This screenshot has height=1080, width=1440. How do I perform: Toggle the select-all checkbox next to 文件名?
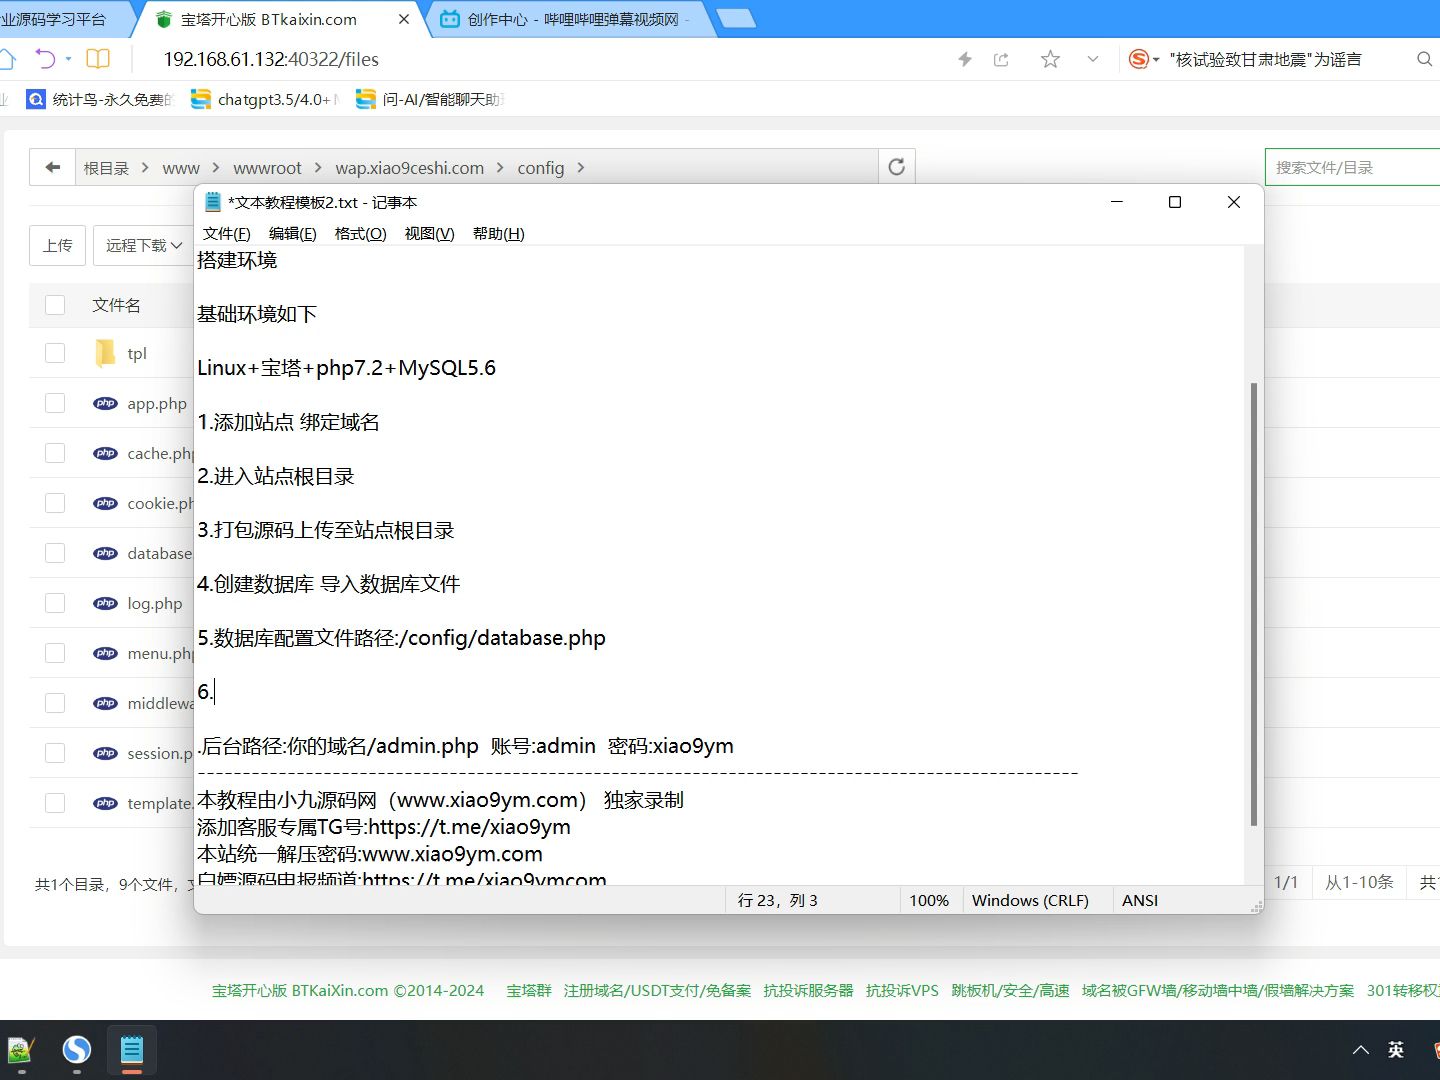click(x=55, y=305)
